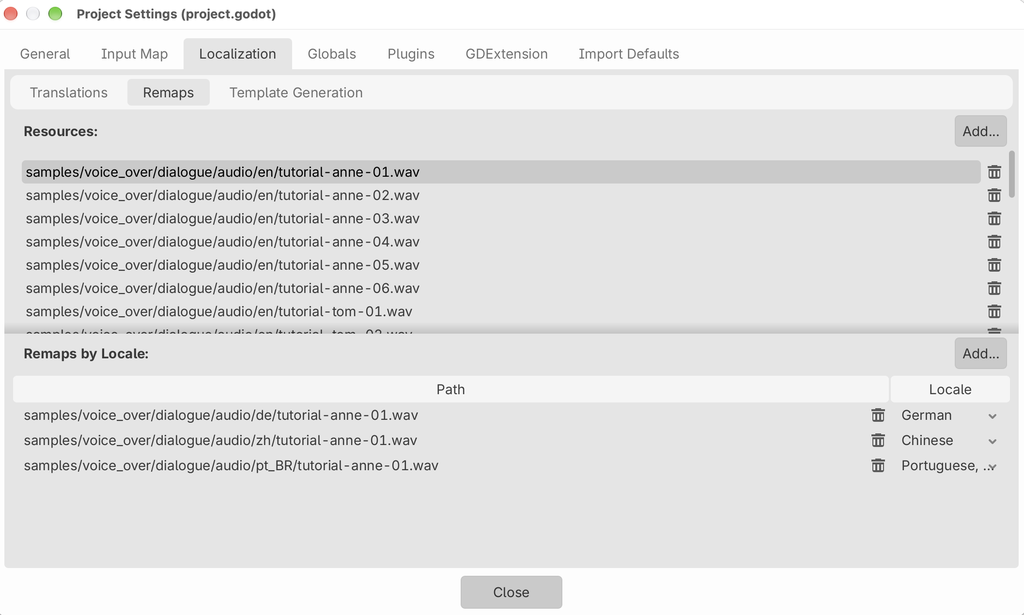Click the Path column header
The height and width of the screenshot is (615, 1024).
[x=451, y=389]
